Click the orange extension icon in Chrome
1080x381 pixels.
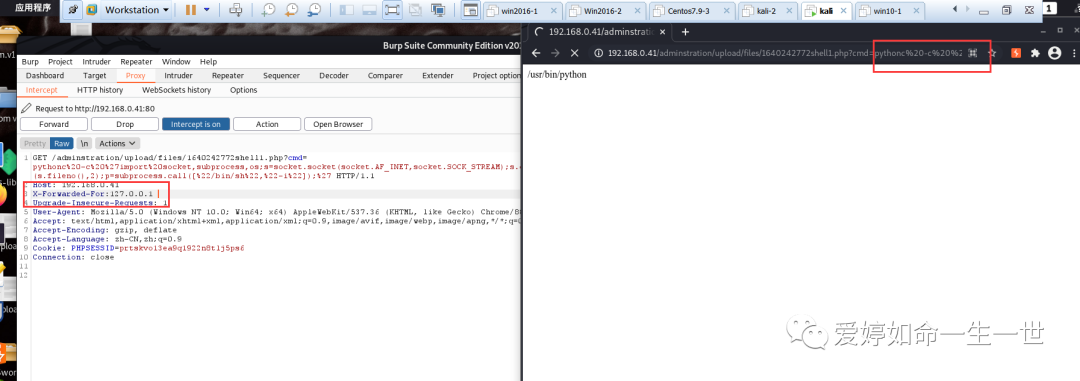coord(1015,53)
